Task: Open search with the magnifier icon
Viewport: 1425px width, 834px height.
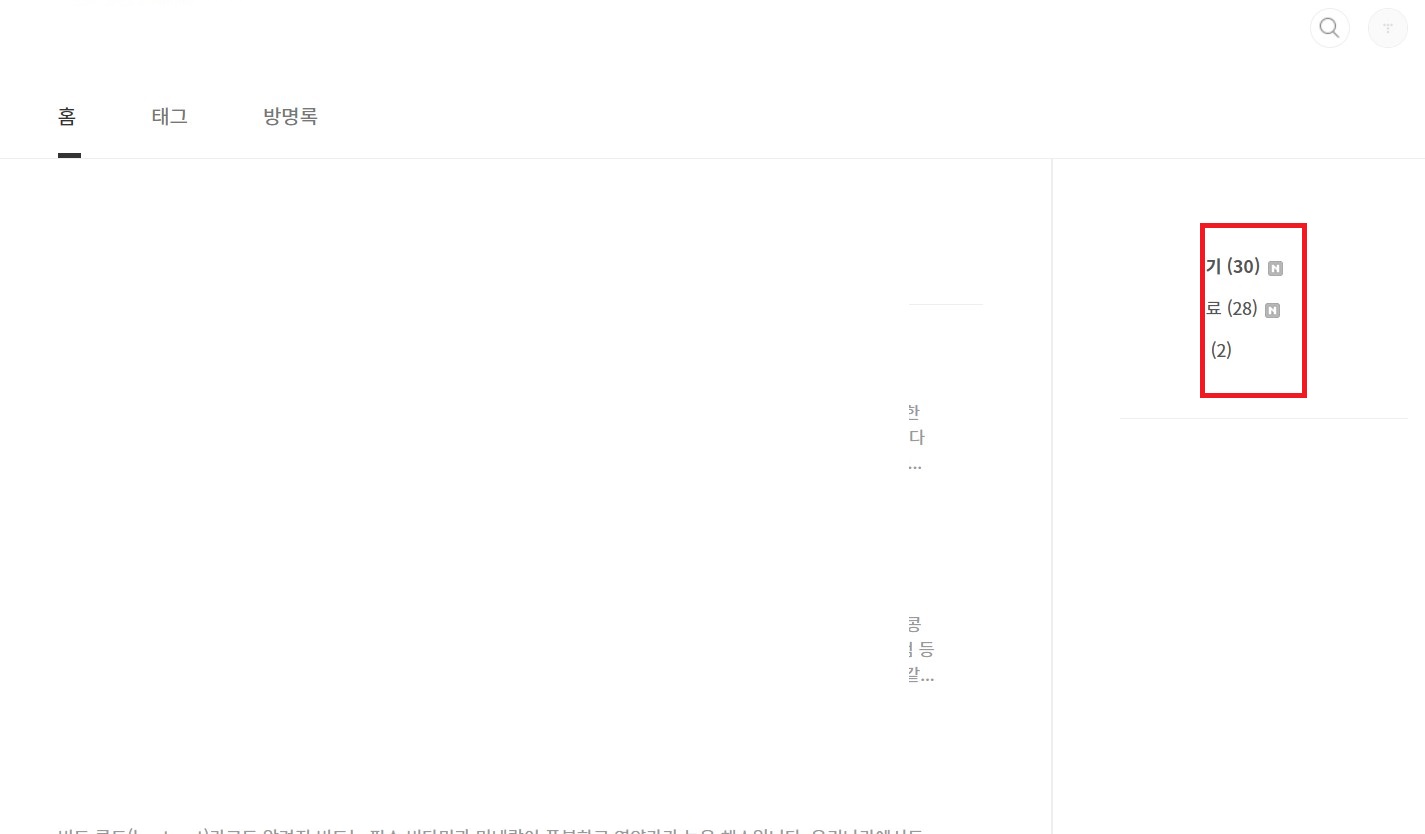Action: click(x=1329, y=28)
